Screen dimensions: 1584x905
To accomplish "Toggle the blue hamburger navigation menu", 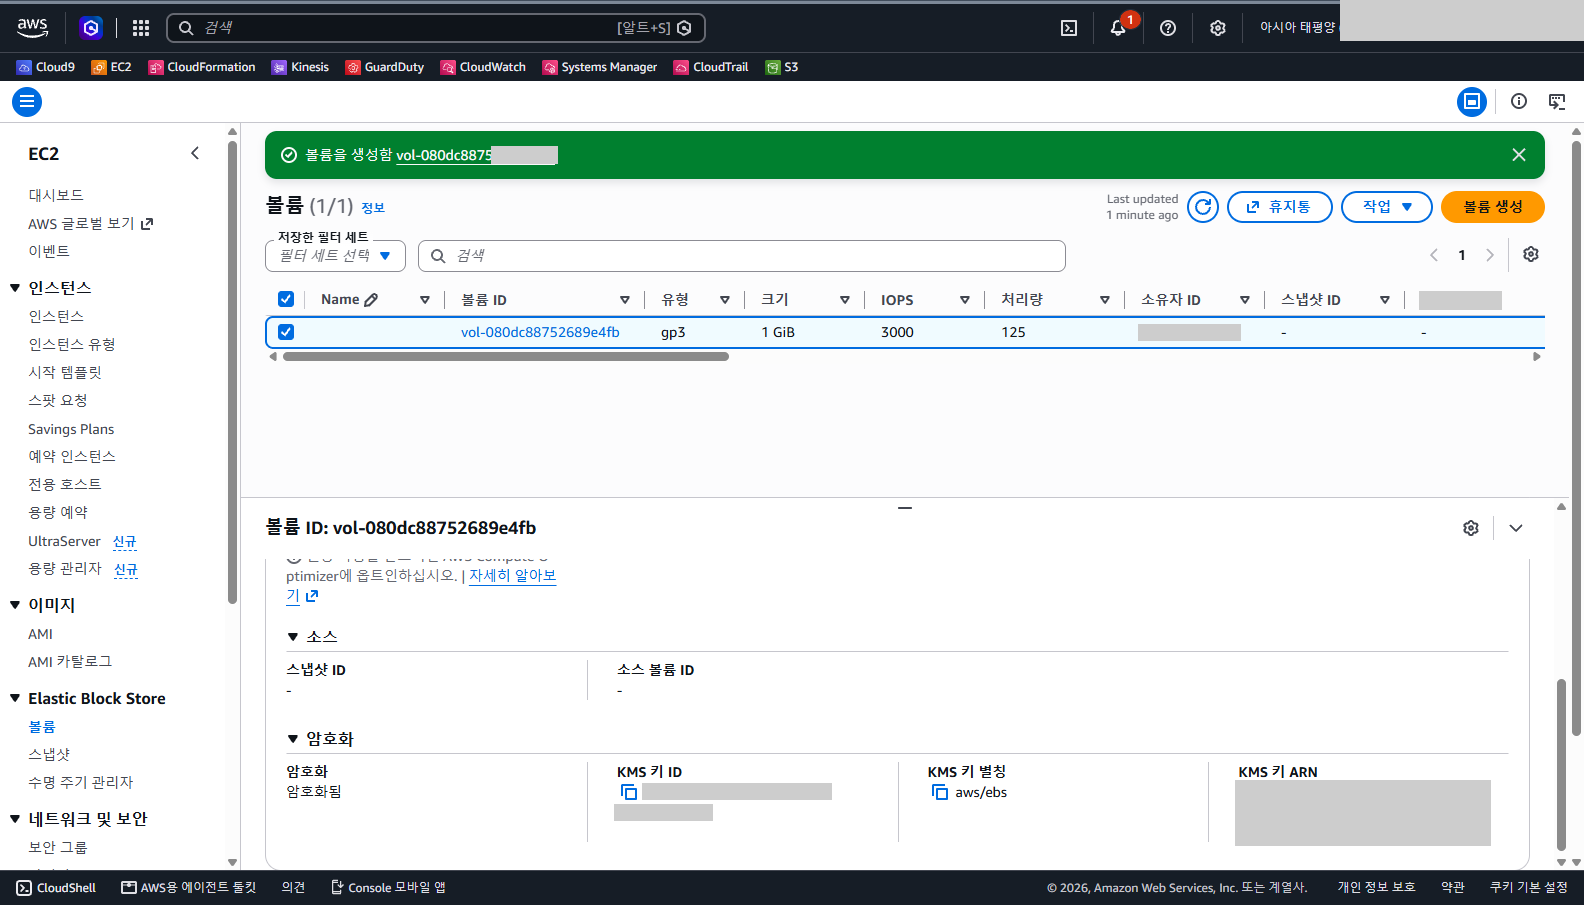I will (x=27, y=102).
